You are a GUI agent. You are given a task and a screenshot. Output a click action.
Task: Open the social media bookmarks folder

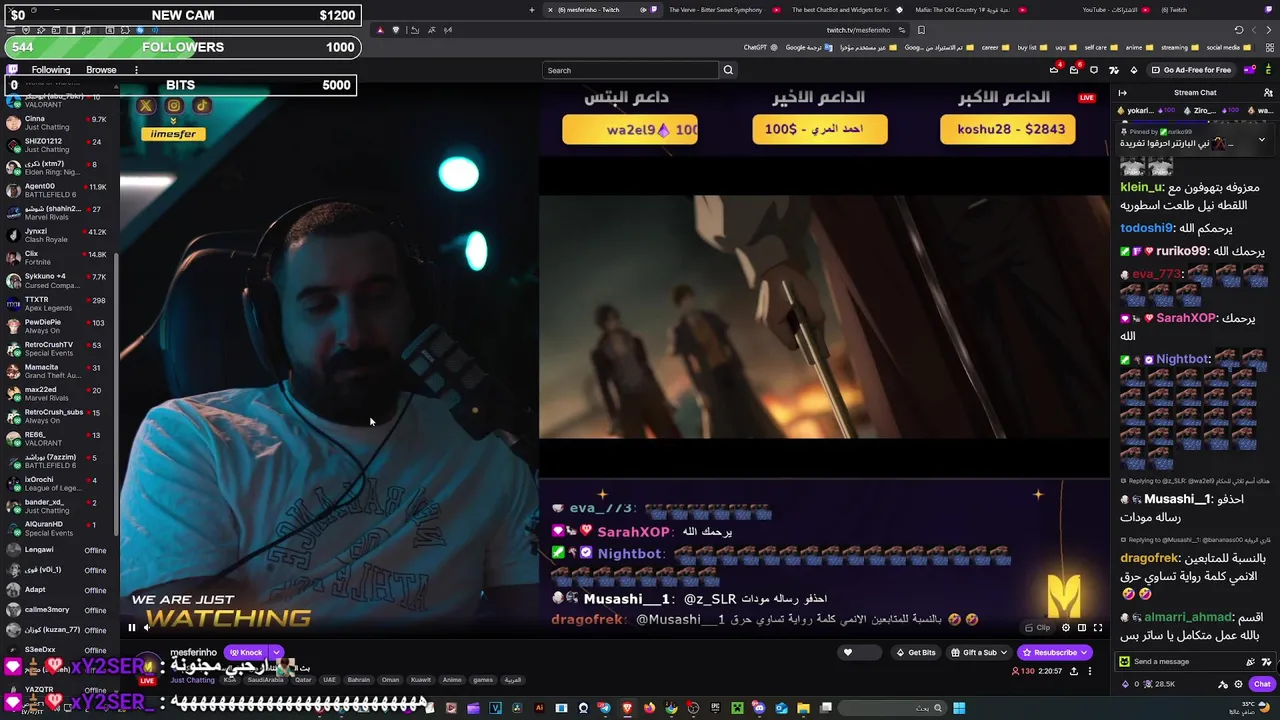(1228, 47)
